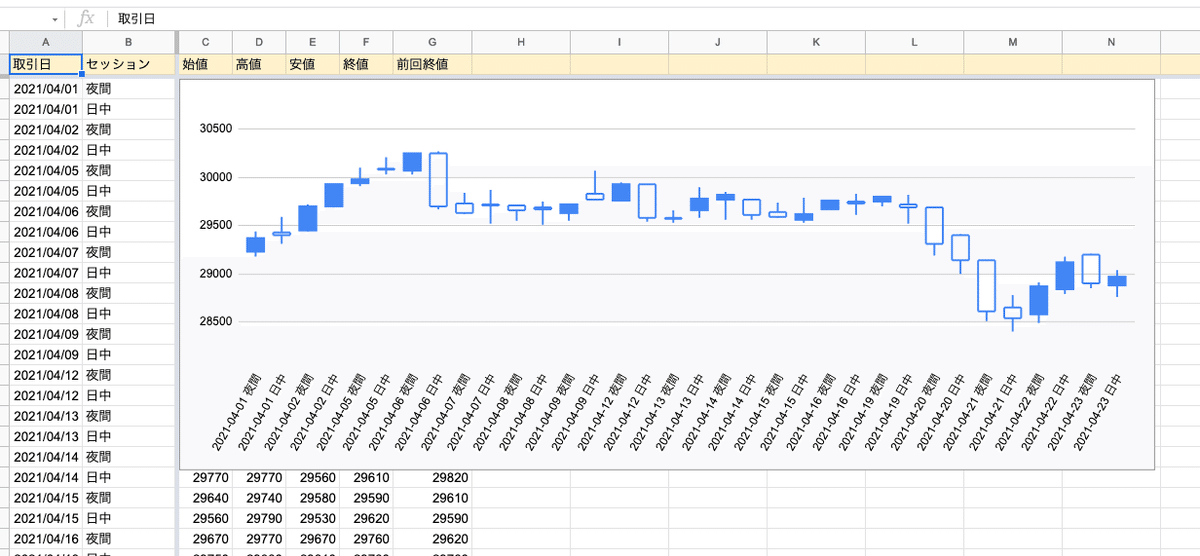Click the 29760 cell in 終値 column
Screen dimensions: 1200x556
[366, 538]
